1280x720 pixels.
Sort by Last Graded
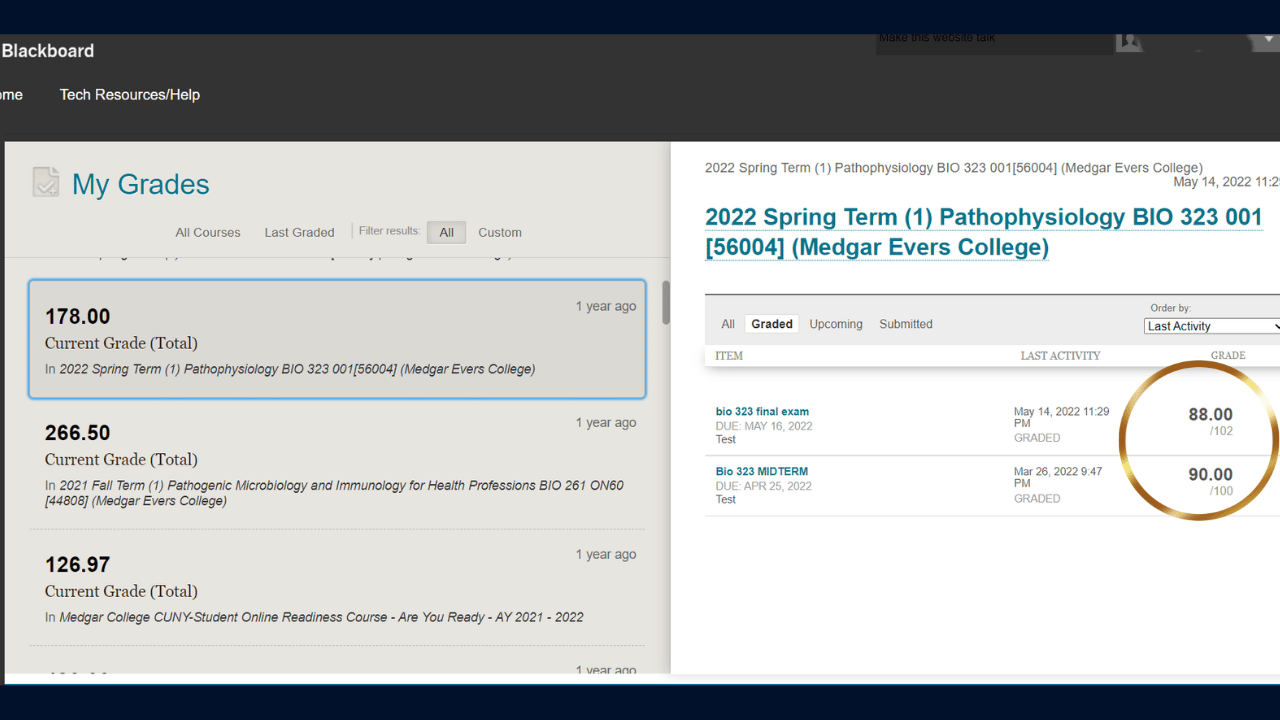[x=299, y=232]
